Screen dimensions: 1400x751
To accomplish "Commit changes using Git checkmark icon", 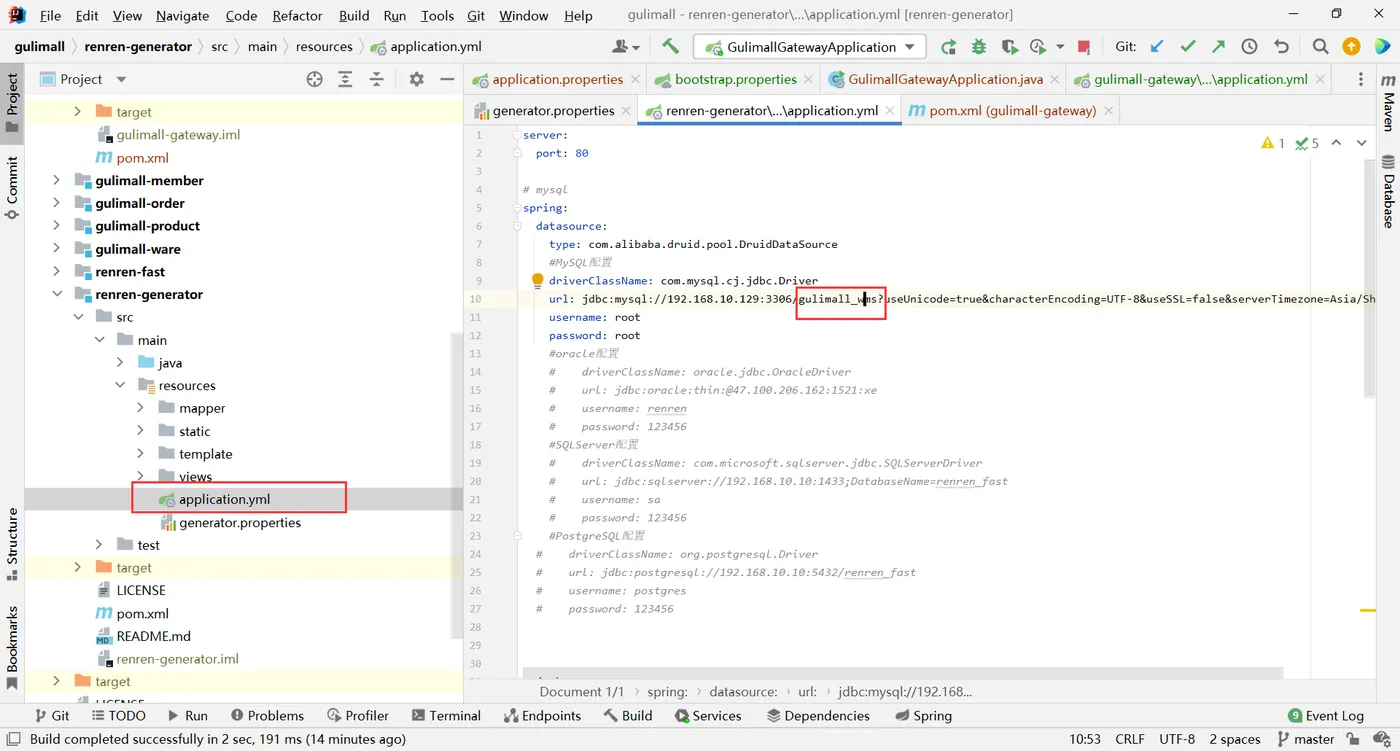I will [1188, 46].
